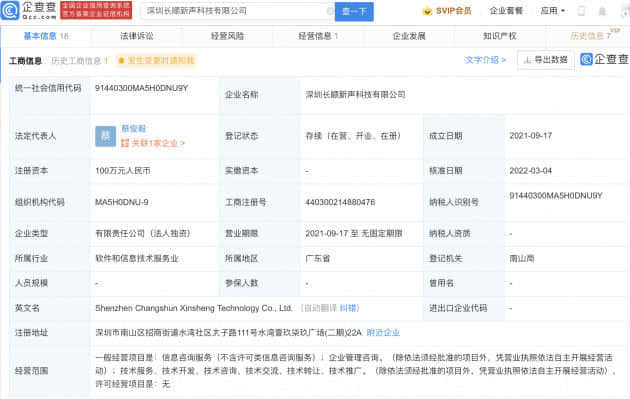Screen dimensions: 630x399
Task: Select the 注册地址 address text
Action: [x=229, y=333]
